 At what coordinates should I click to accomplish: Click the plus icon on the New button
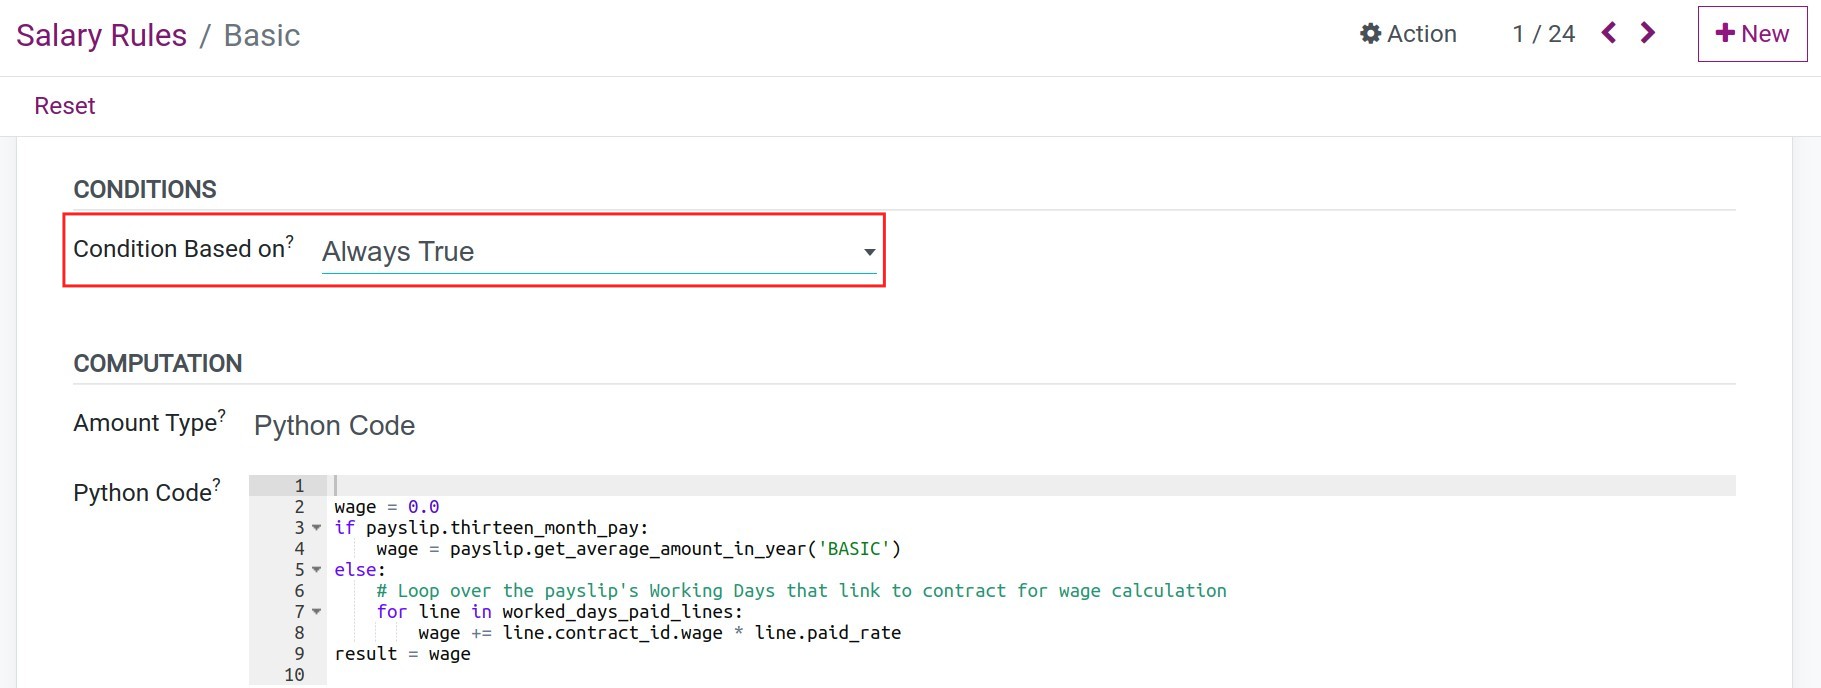tap(1724, 33)
